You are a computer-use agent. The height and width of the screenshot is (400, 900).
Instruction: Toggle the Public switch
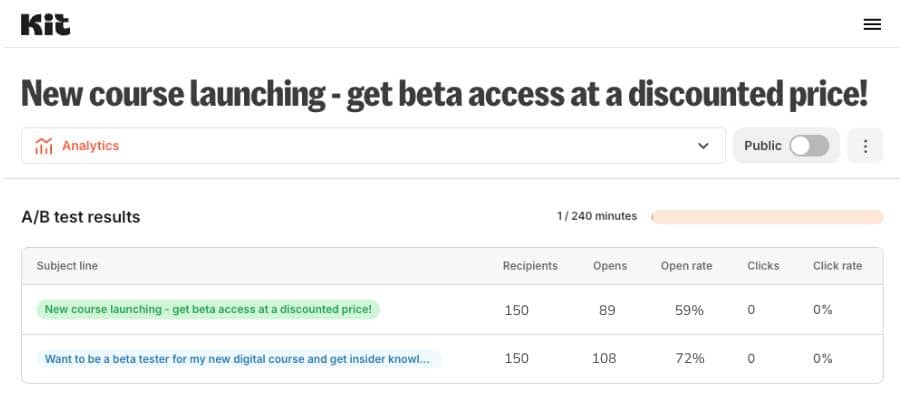pos(809,146)
